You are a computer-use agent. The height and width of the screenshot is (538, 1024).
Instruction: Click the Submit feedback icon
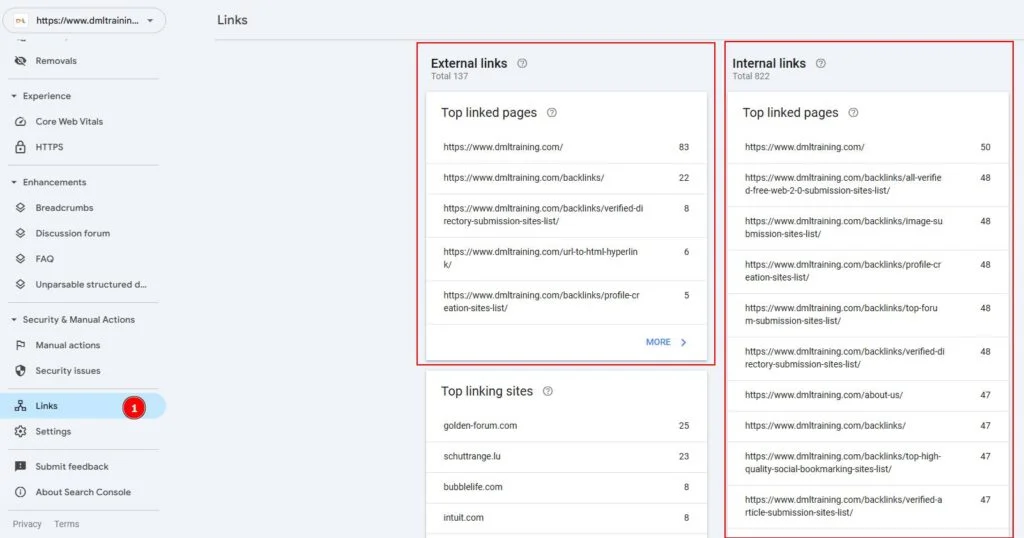click(x=20, y=466)
